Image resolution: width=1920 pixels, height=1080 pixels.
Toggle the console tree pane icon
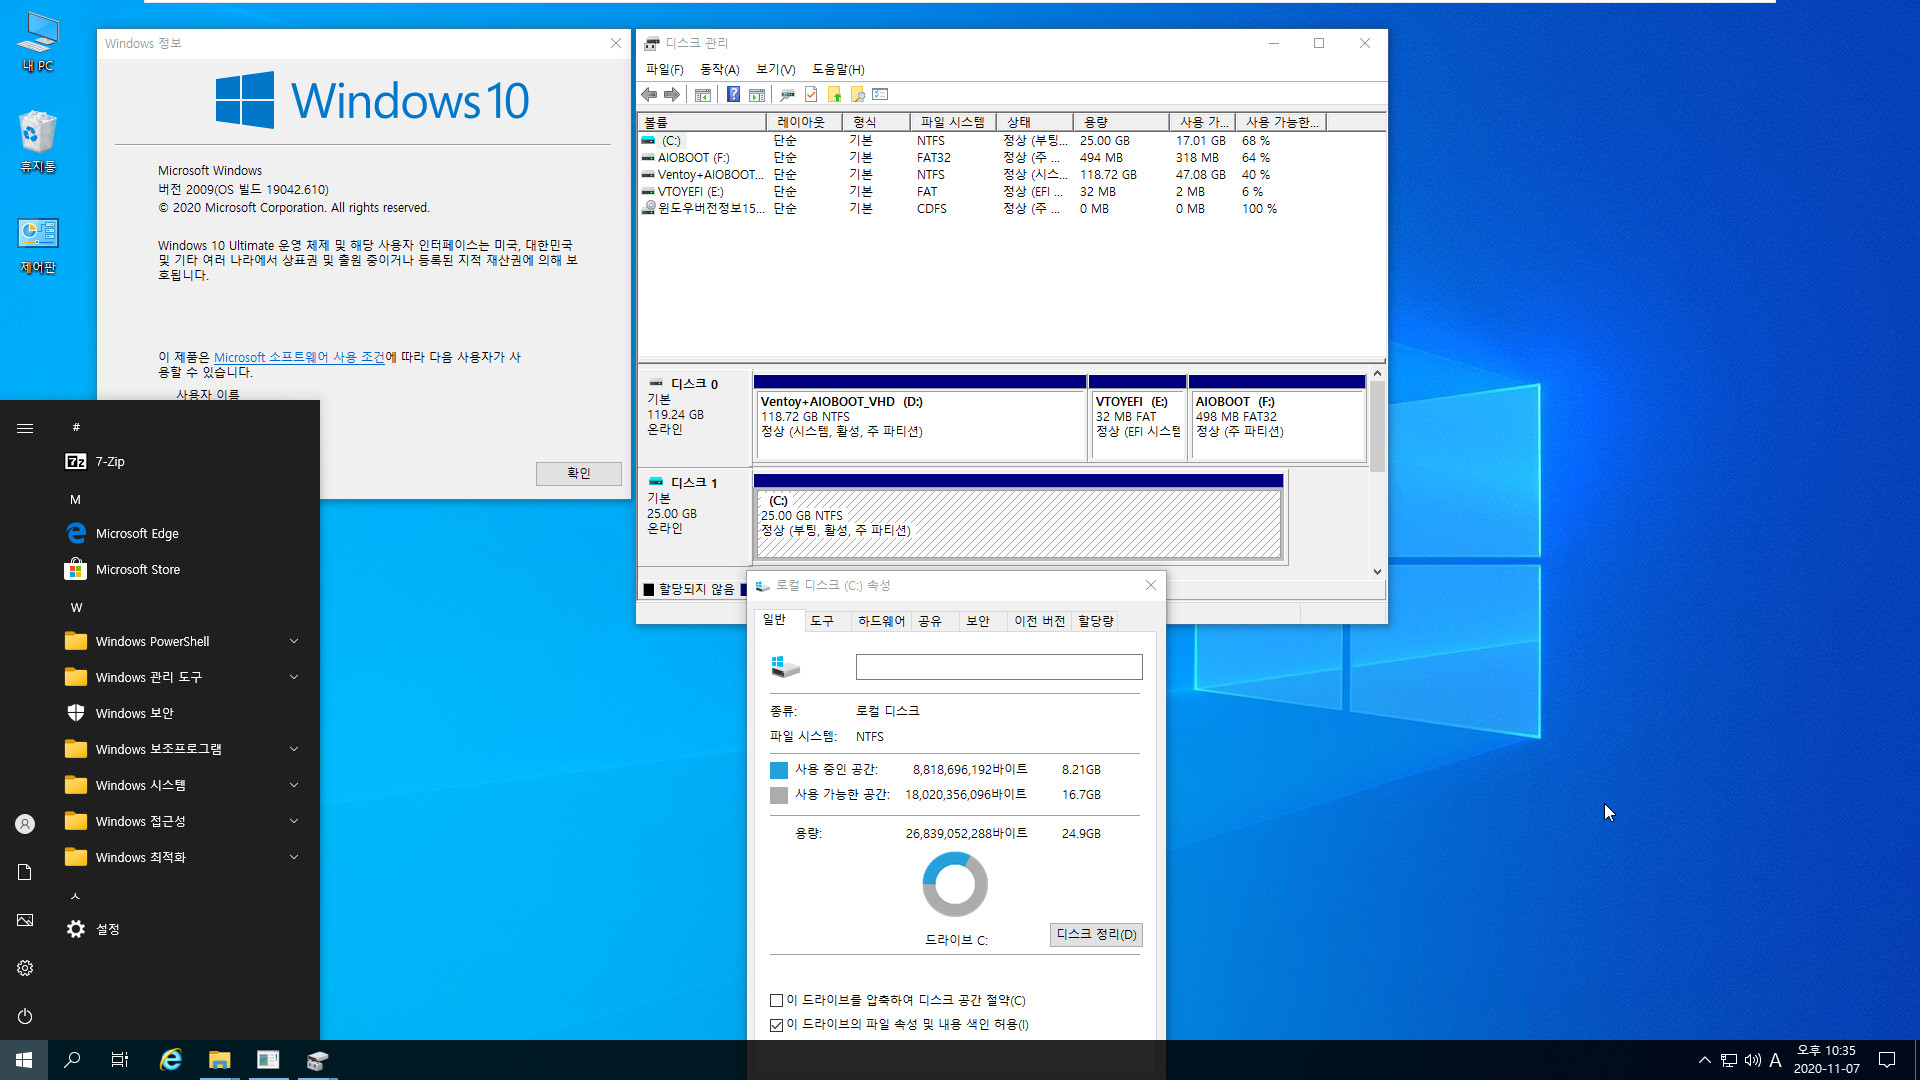703,94
